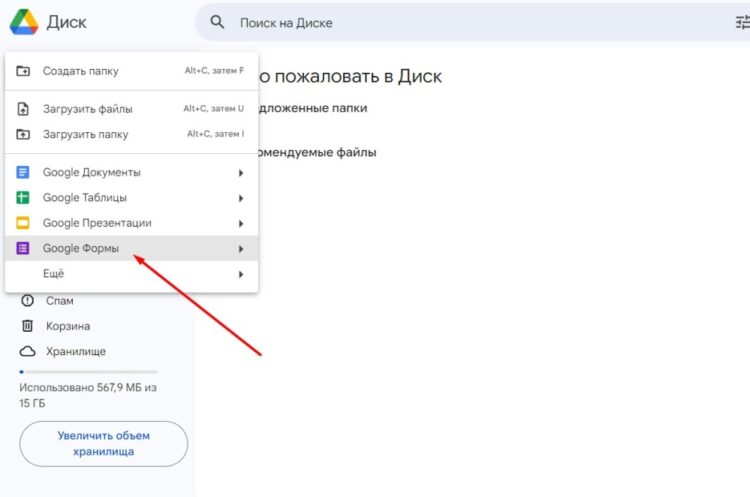750x497 pixels.
Task: Click the 'Alt+C, затем I' shortcut text
Action: (x=216, y=134)
